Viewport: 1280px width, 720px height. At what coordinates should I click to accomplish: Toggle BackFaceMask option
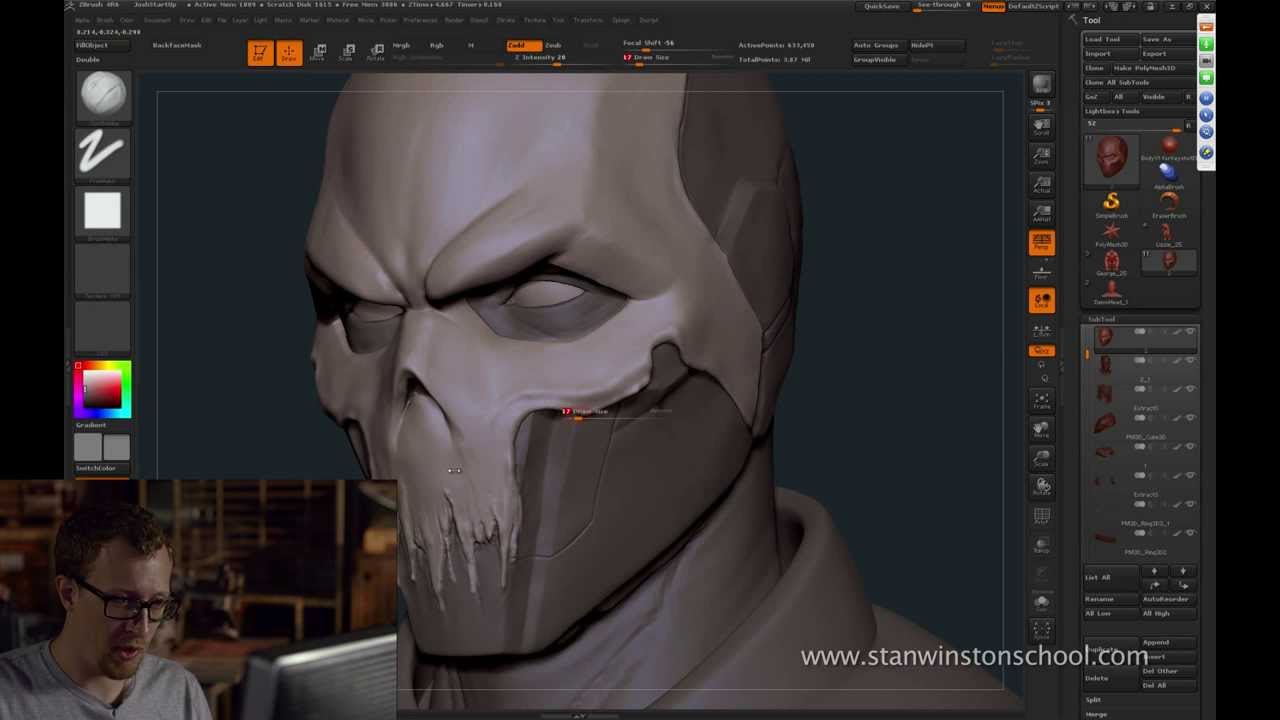tap(177, 45)
